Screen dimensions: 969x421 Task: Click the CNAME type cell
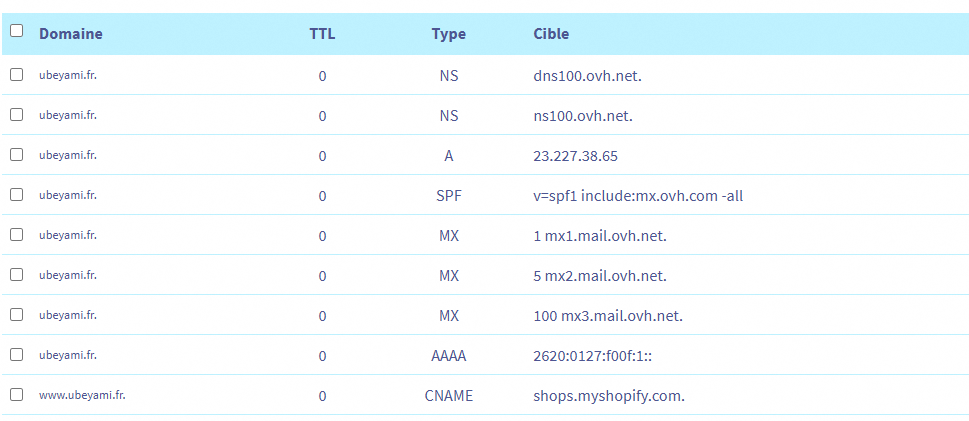[448, 396]
